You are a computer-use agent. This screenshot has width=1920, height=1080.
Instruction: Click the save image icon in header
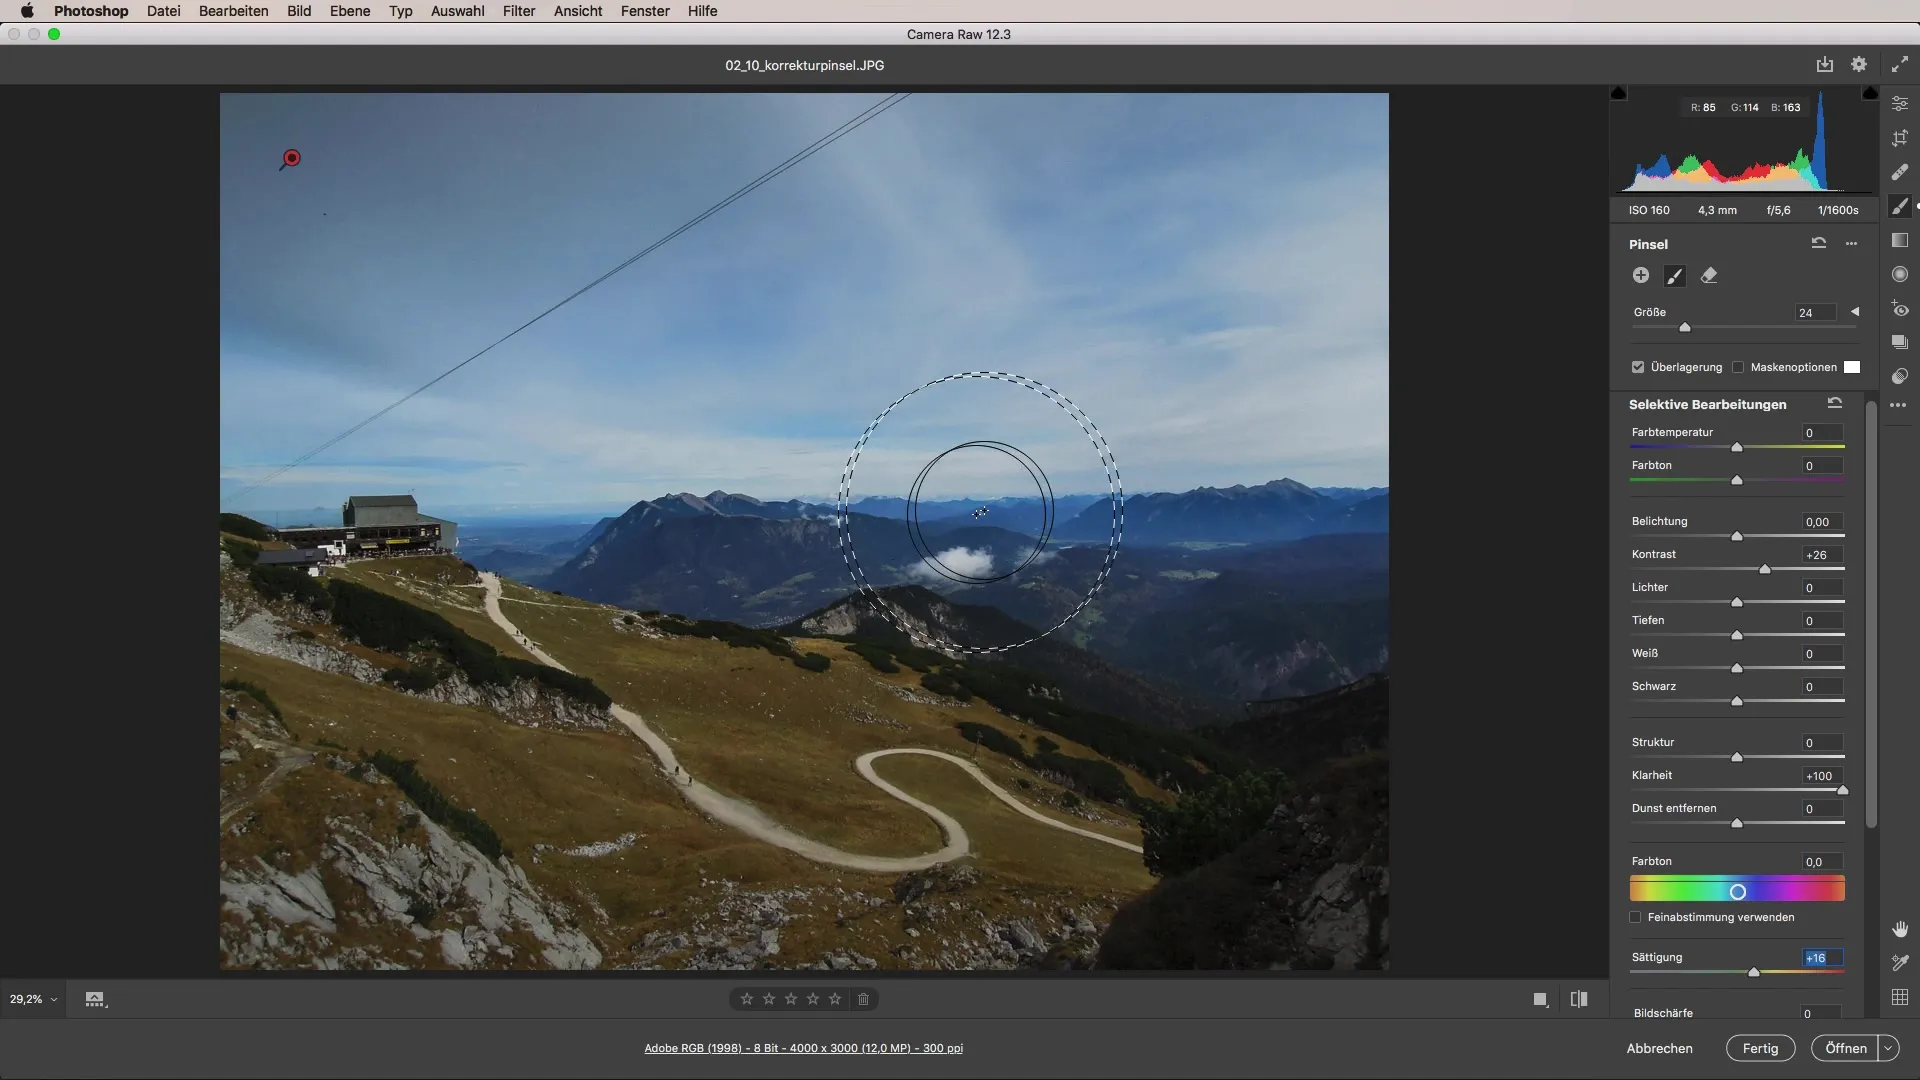[x=1825, y=64]
